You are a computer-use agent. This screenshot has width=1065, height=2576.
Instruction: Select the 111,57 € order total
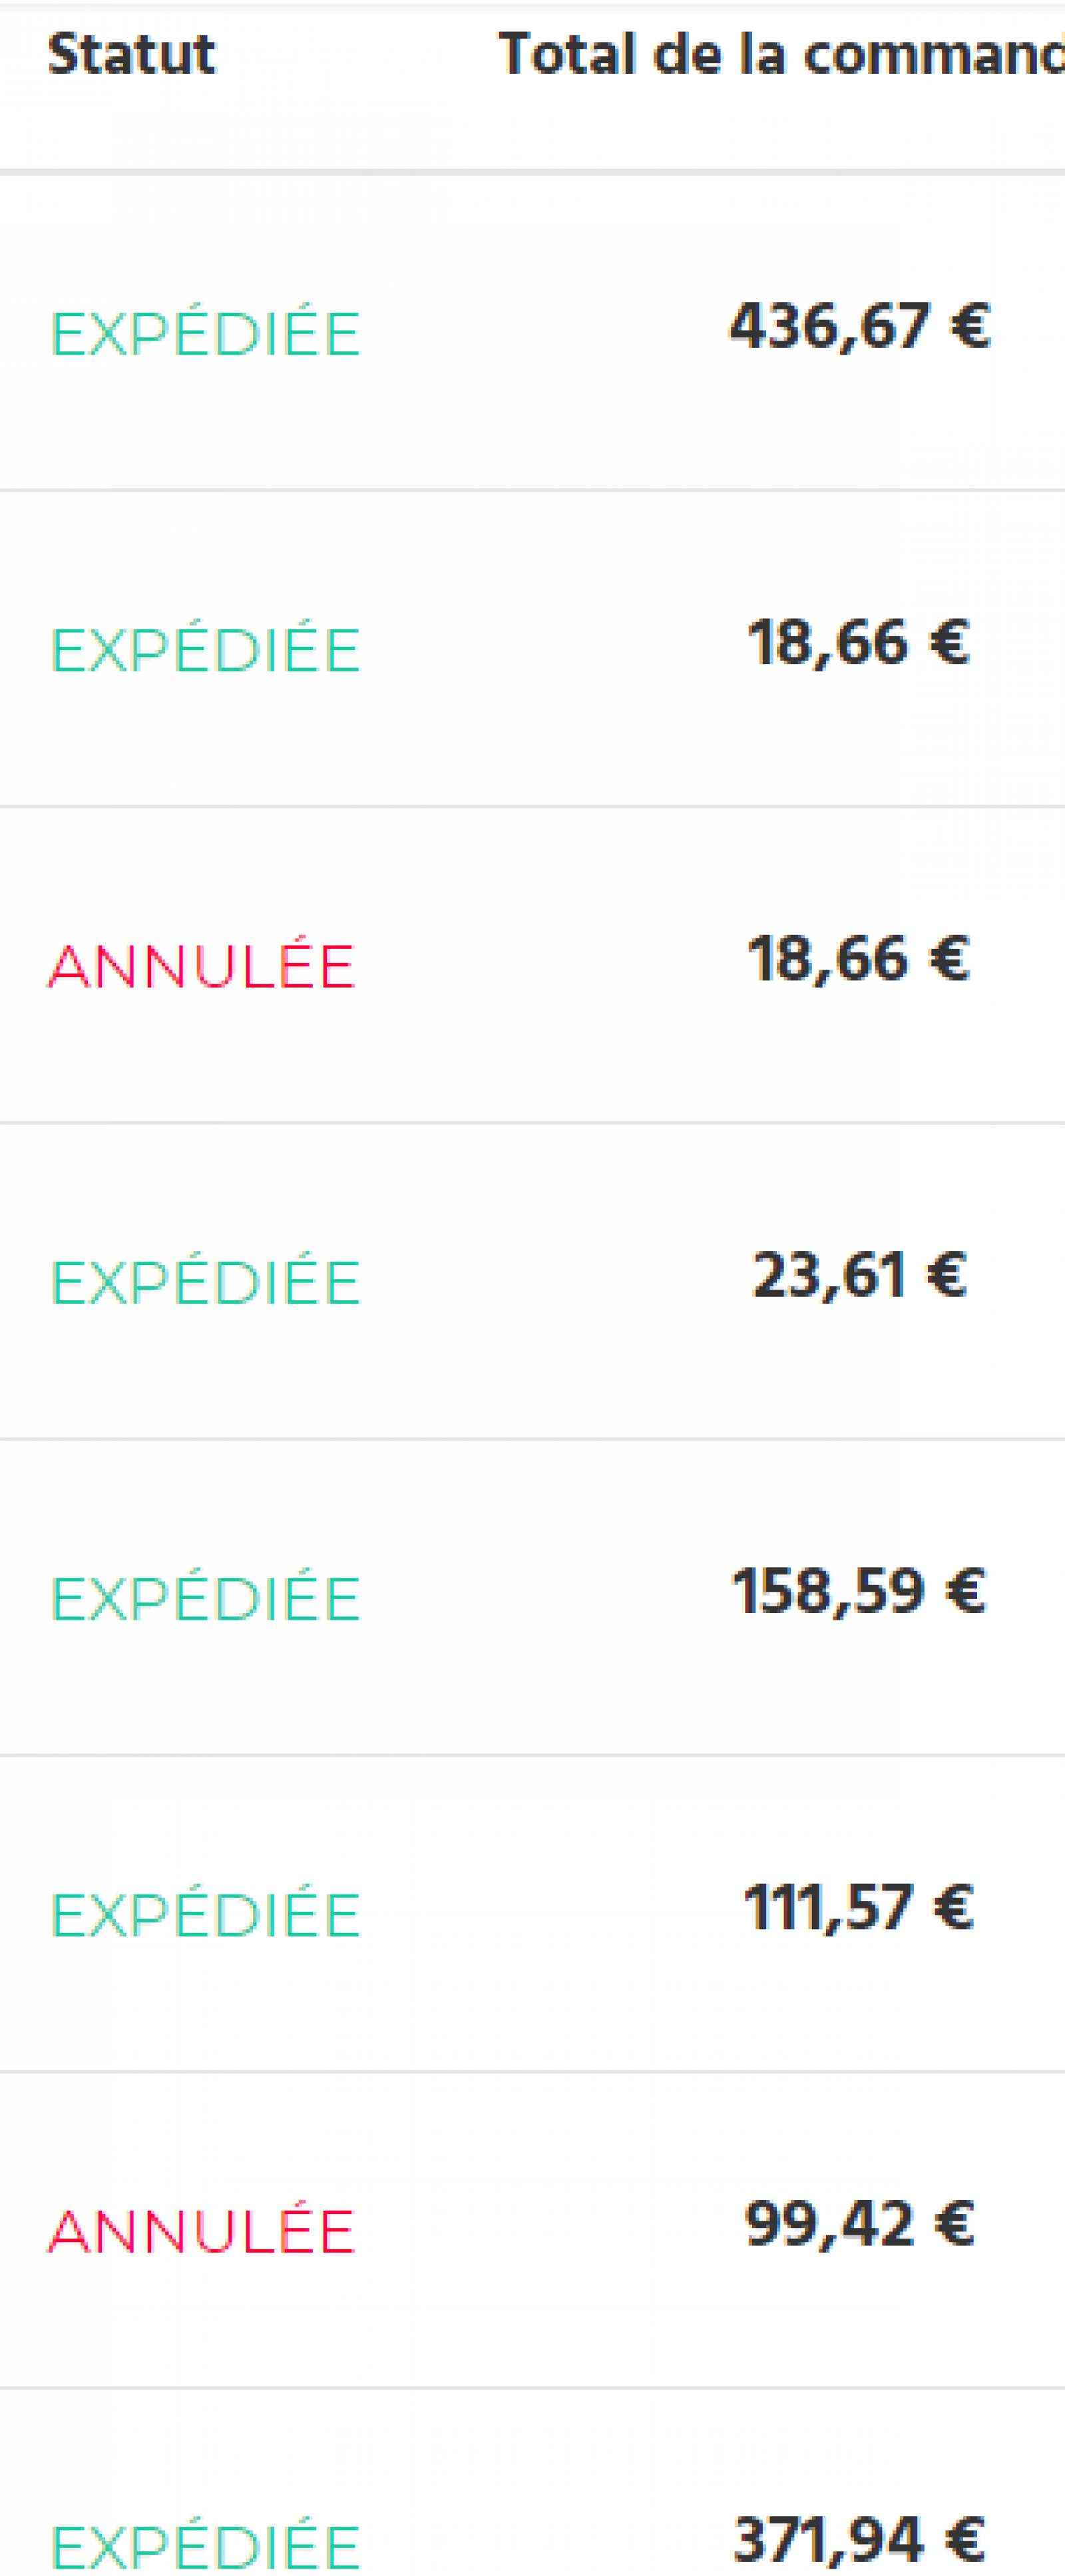[x=859, y=1906]
